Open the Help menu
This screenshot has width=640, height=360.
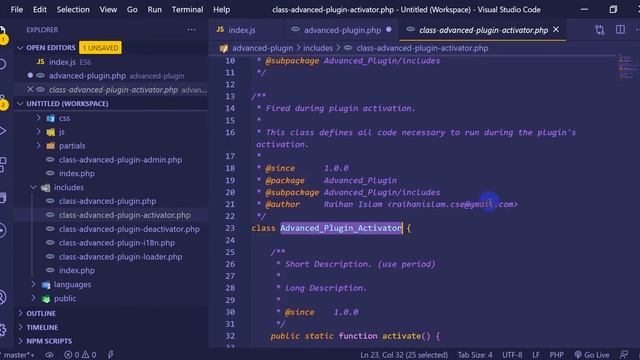(x=221, y=9)
